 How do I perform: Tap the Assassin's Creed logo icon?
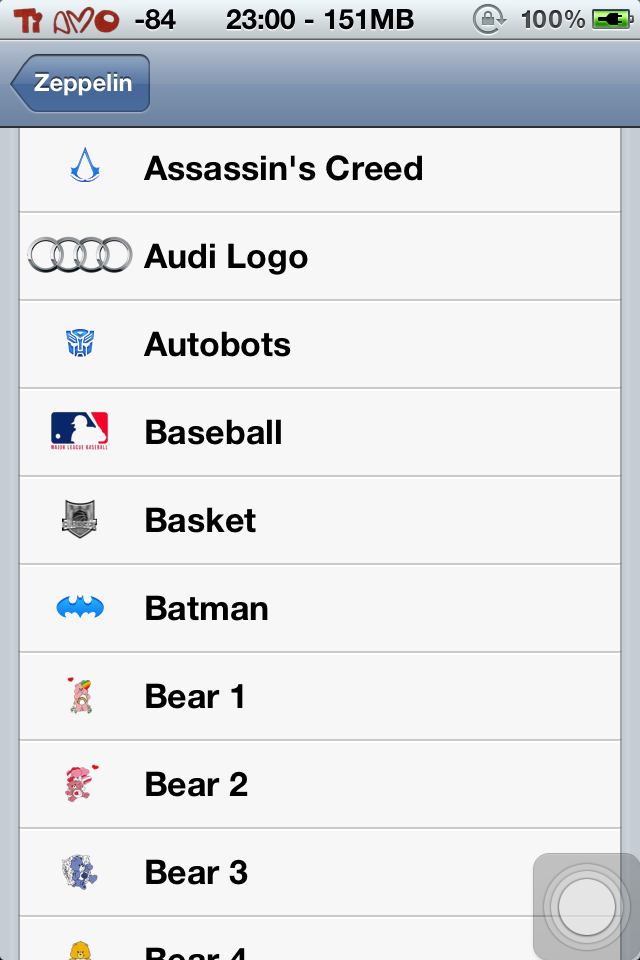(x=85, y=165)
